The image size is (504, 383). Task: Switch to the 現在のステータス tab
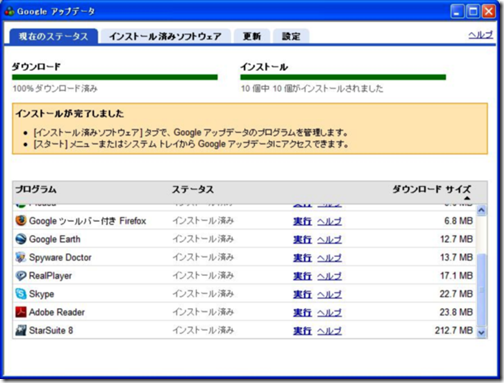tap(54, 36)
